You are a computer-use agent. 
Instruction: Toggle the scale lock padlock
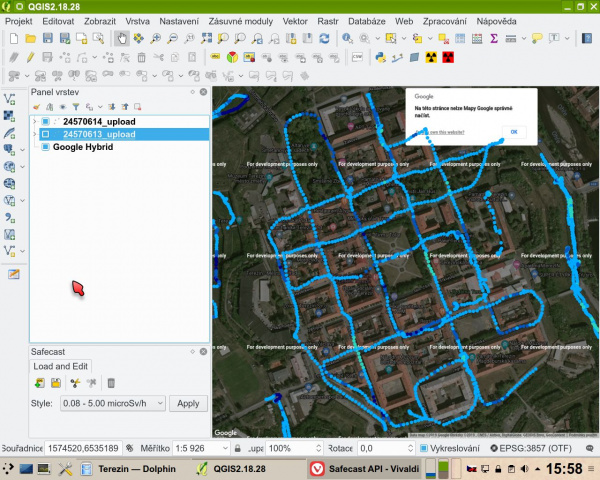pos(238,448)
